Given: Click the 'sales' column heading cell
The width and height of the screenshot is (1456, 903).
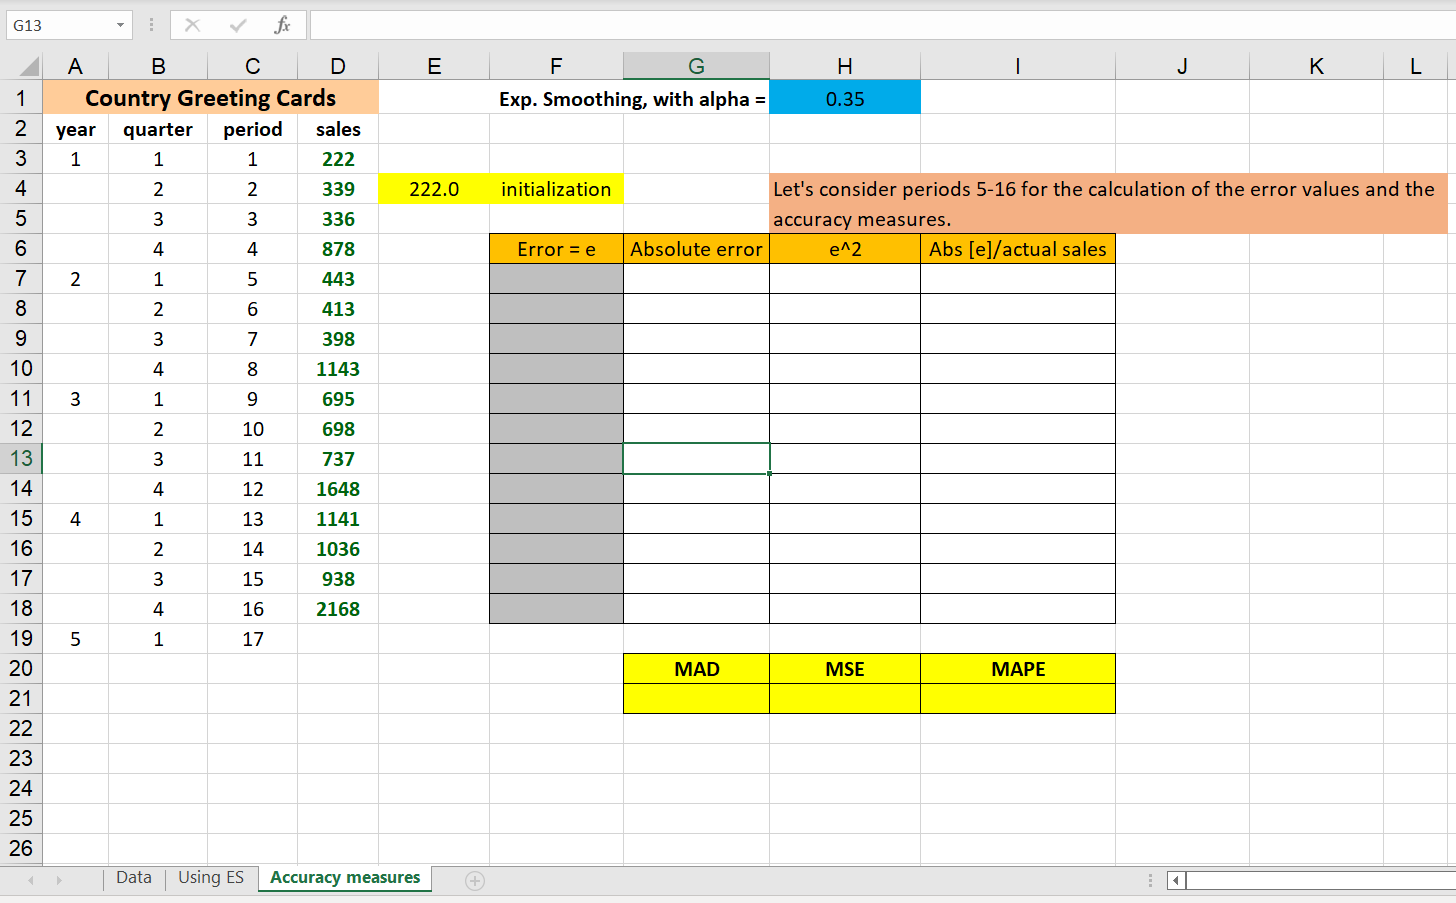Looking at the screenshot, I should (x=338, y=129).
